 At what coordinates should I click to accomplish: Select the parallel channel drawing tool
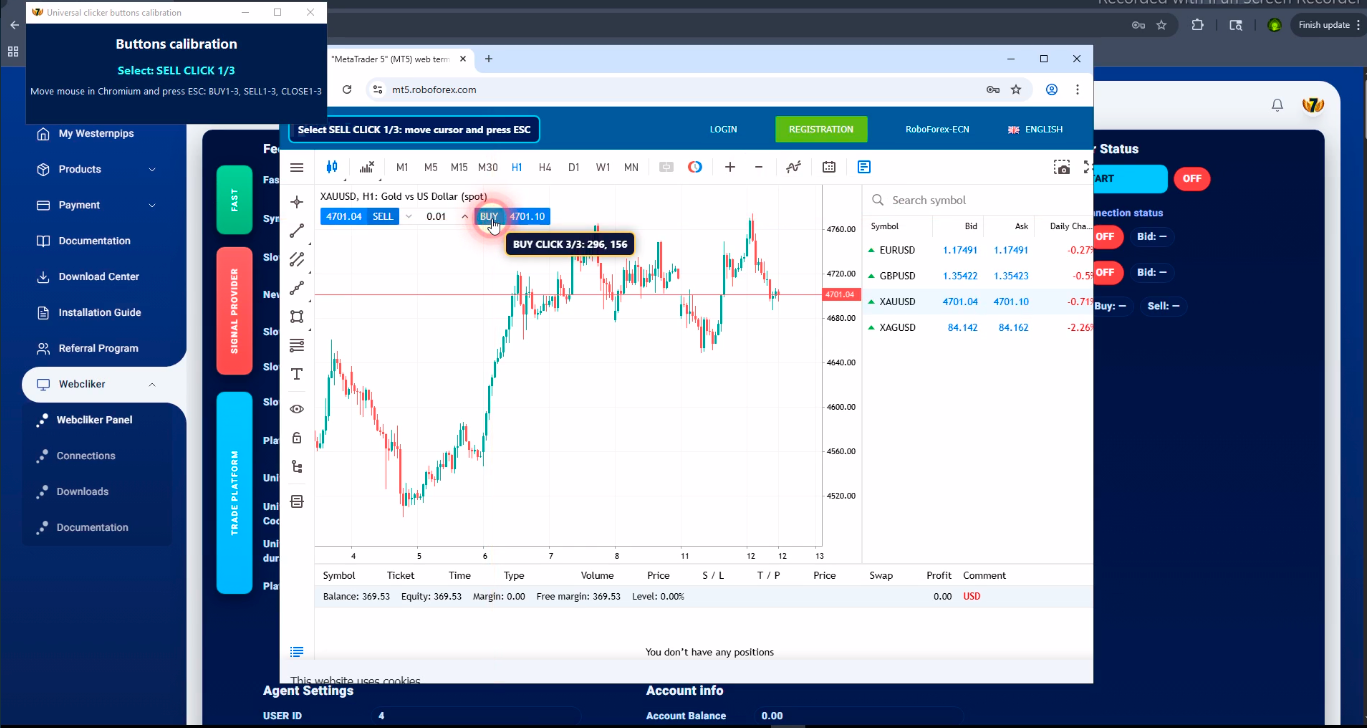point(297,260)
